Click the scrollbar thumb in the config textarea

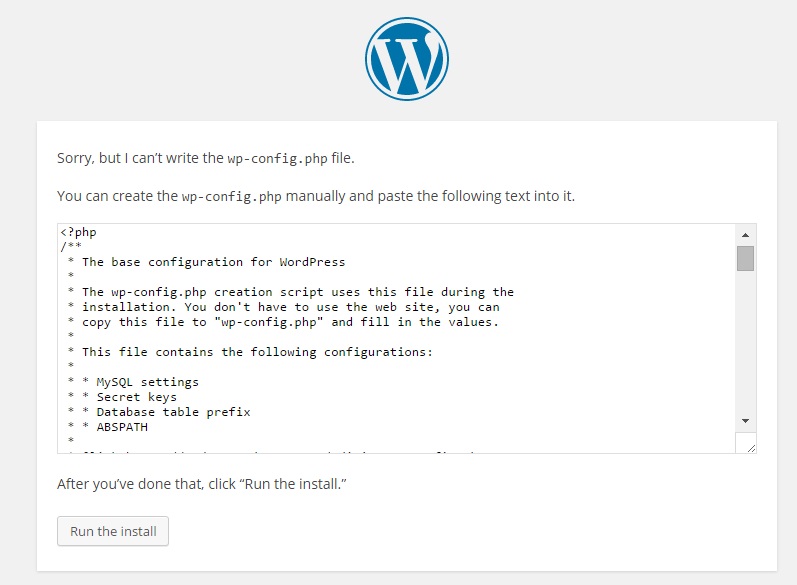[745, 258]
